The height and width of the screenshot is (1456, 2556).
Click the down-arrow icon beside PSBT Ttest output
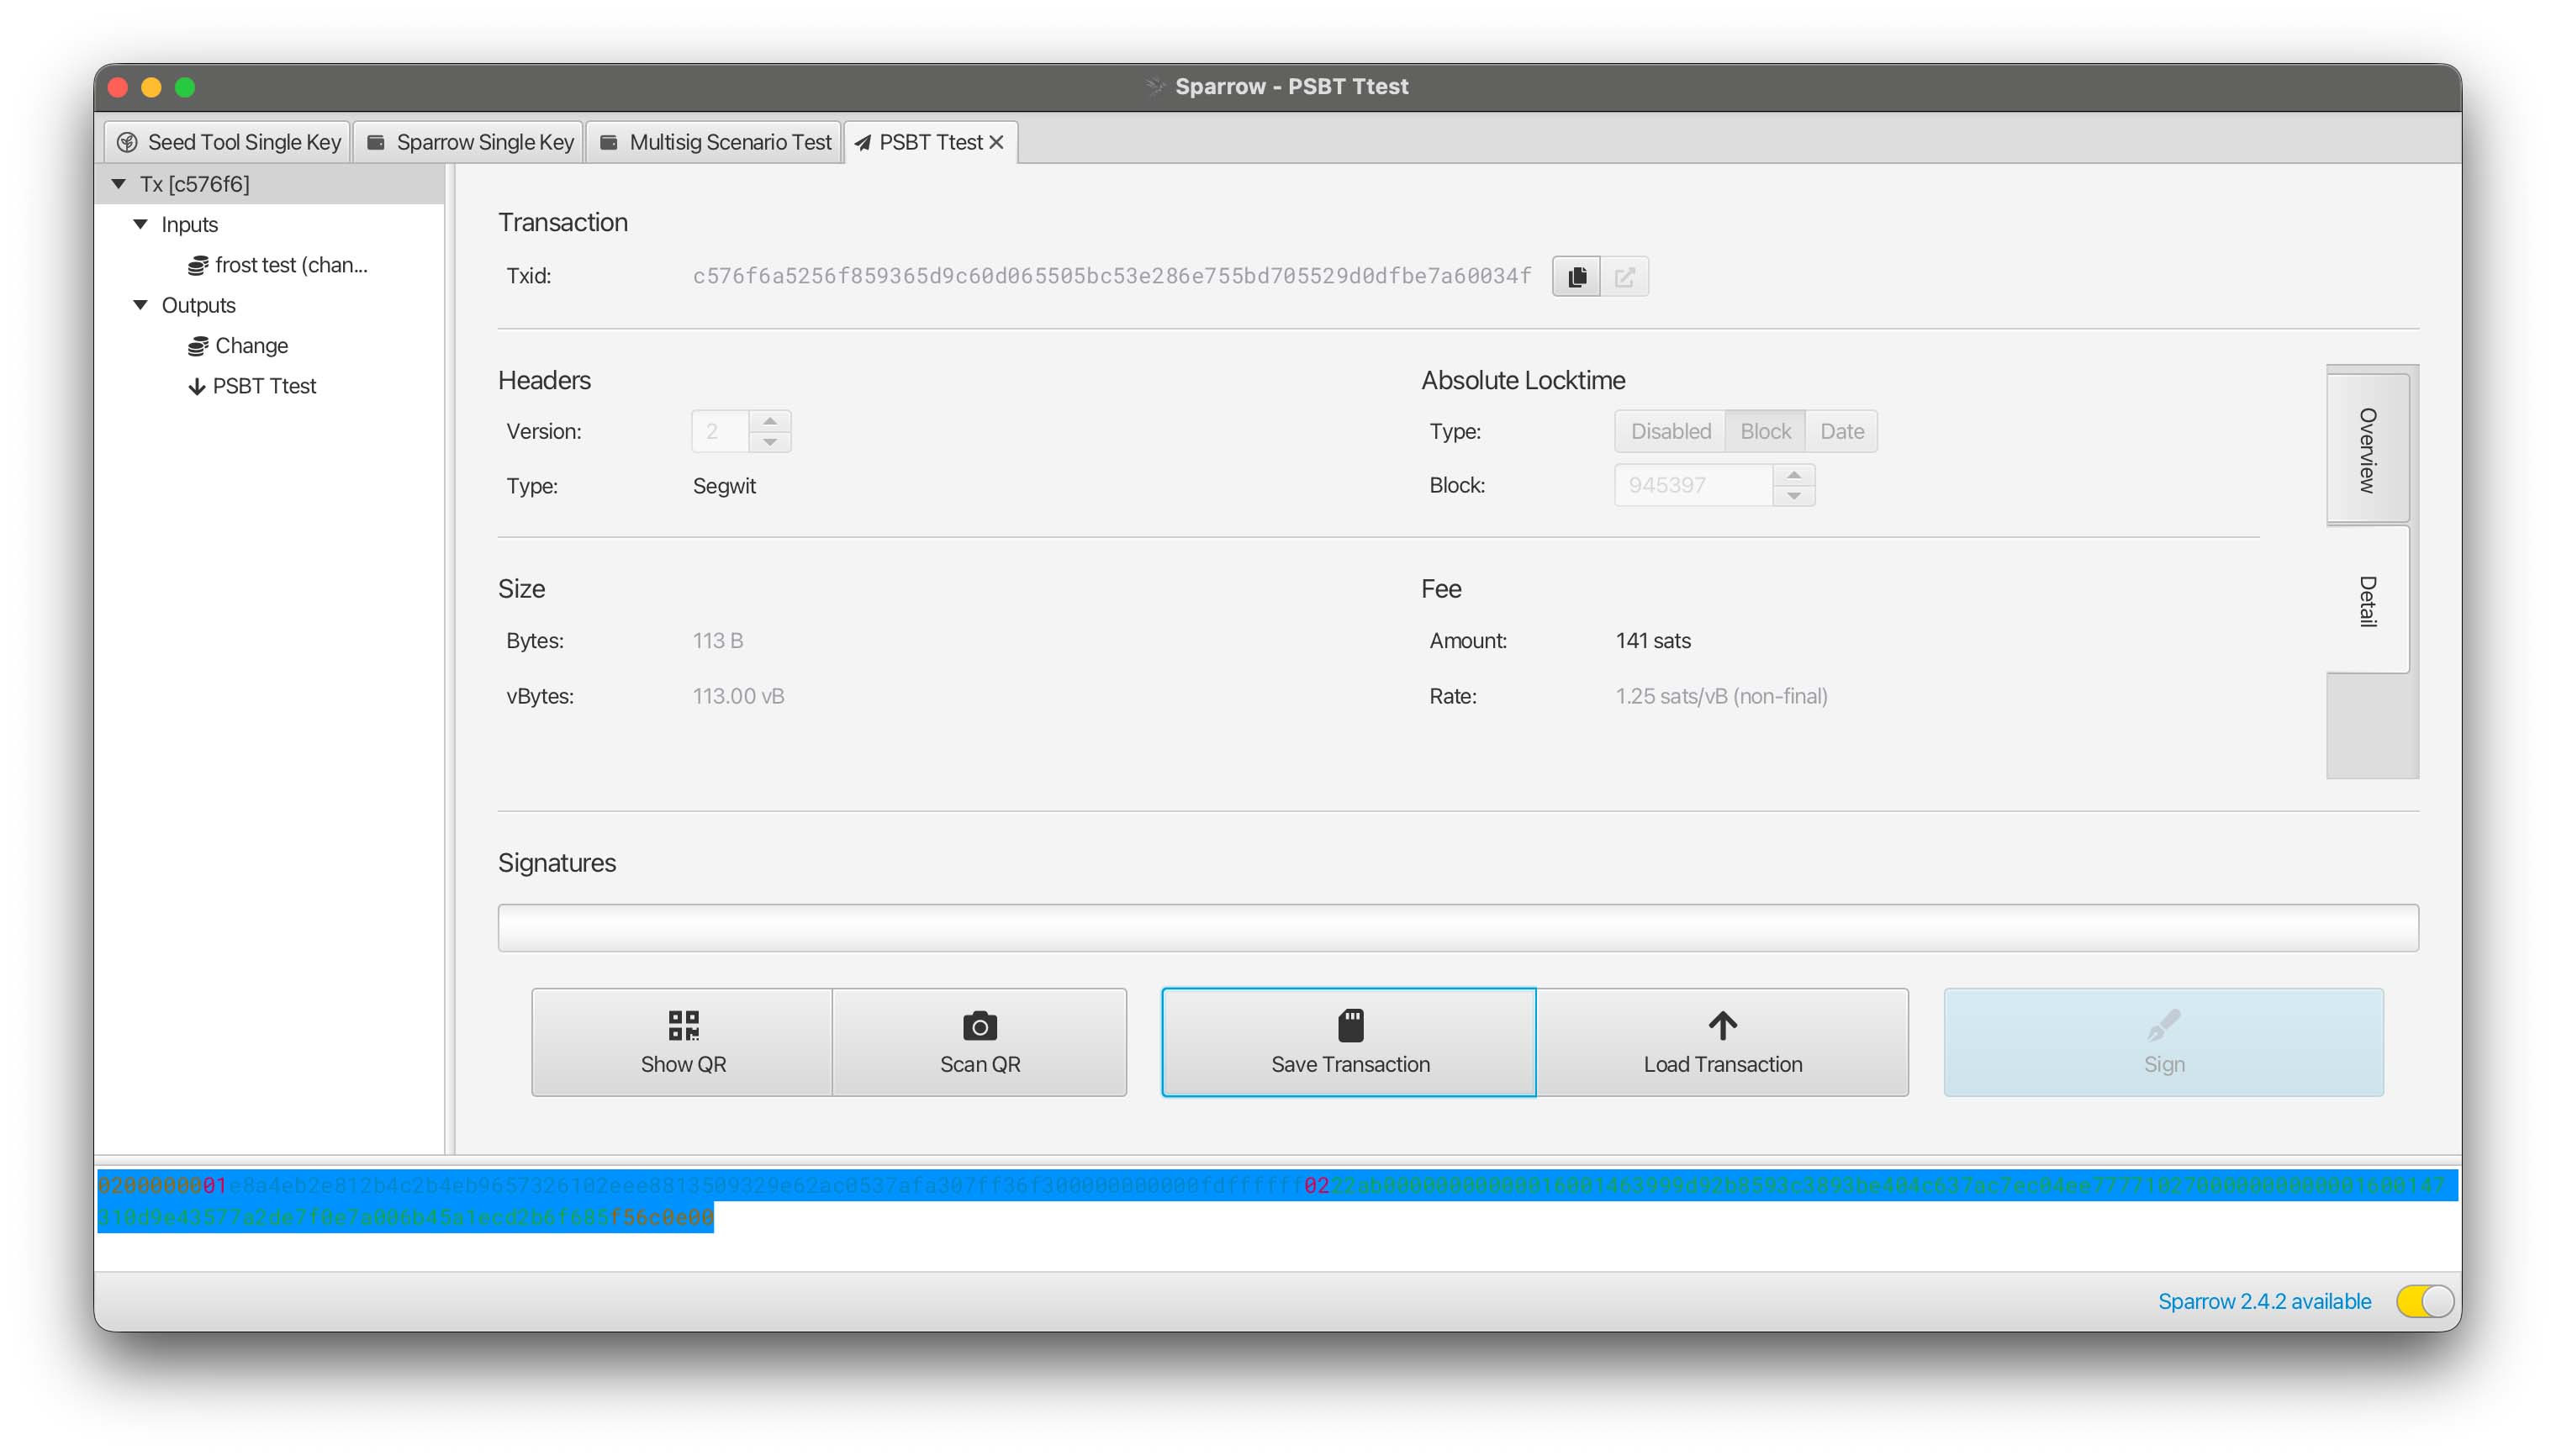point(197,386)
